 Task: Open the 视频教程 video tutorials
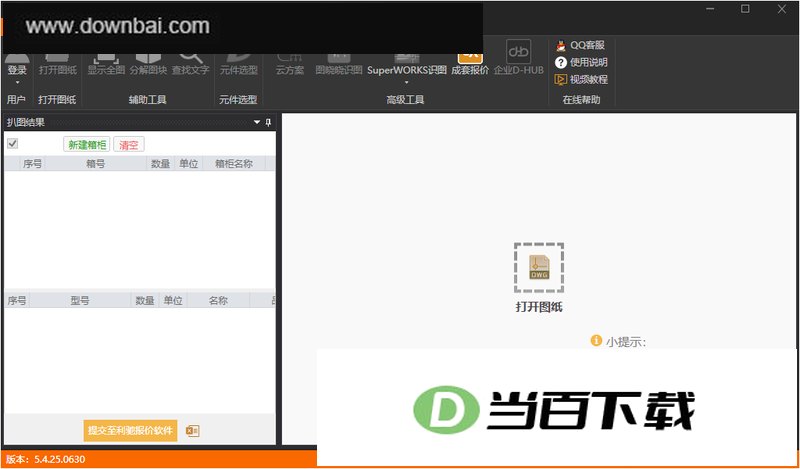tap(581, 80)
